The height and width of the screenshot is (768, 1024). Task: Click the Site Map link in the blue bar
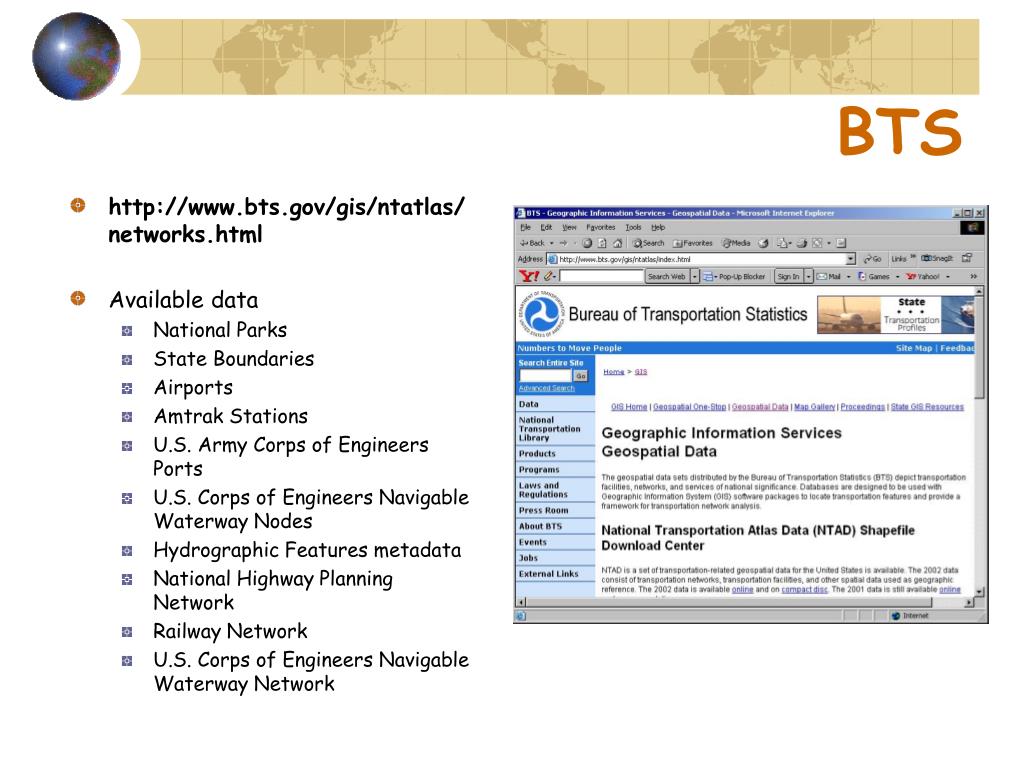914,348
